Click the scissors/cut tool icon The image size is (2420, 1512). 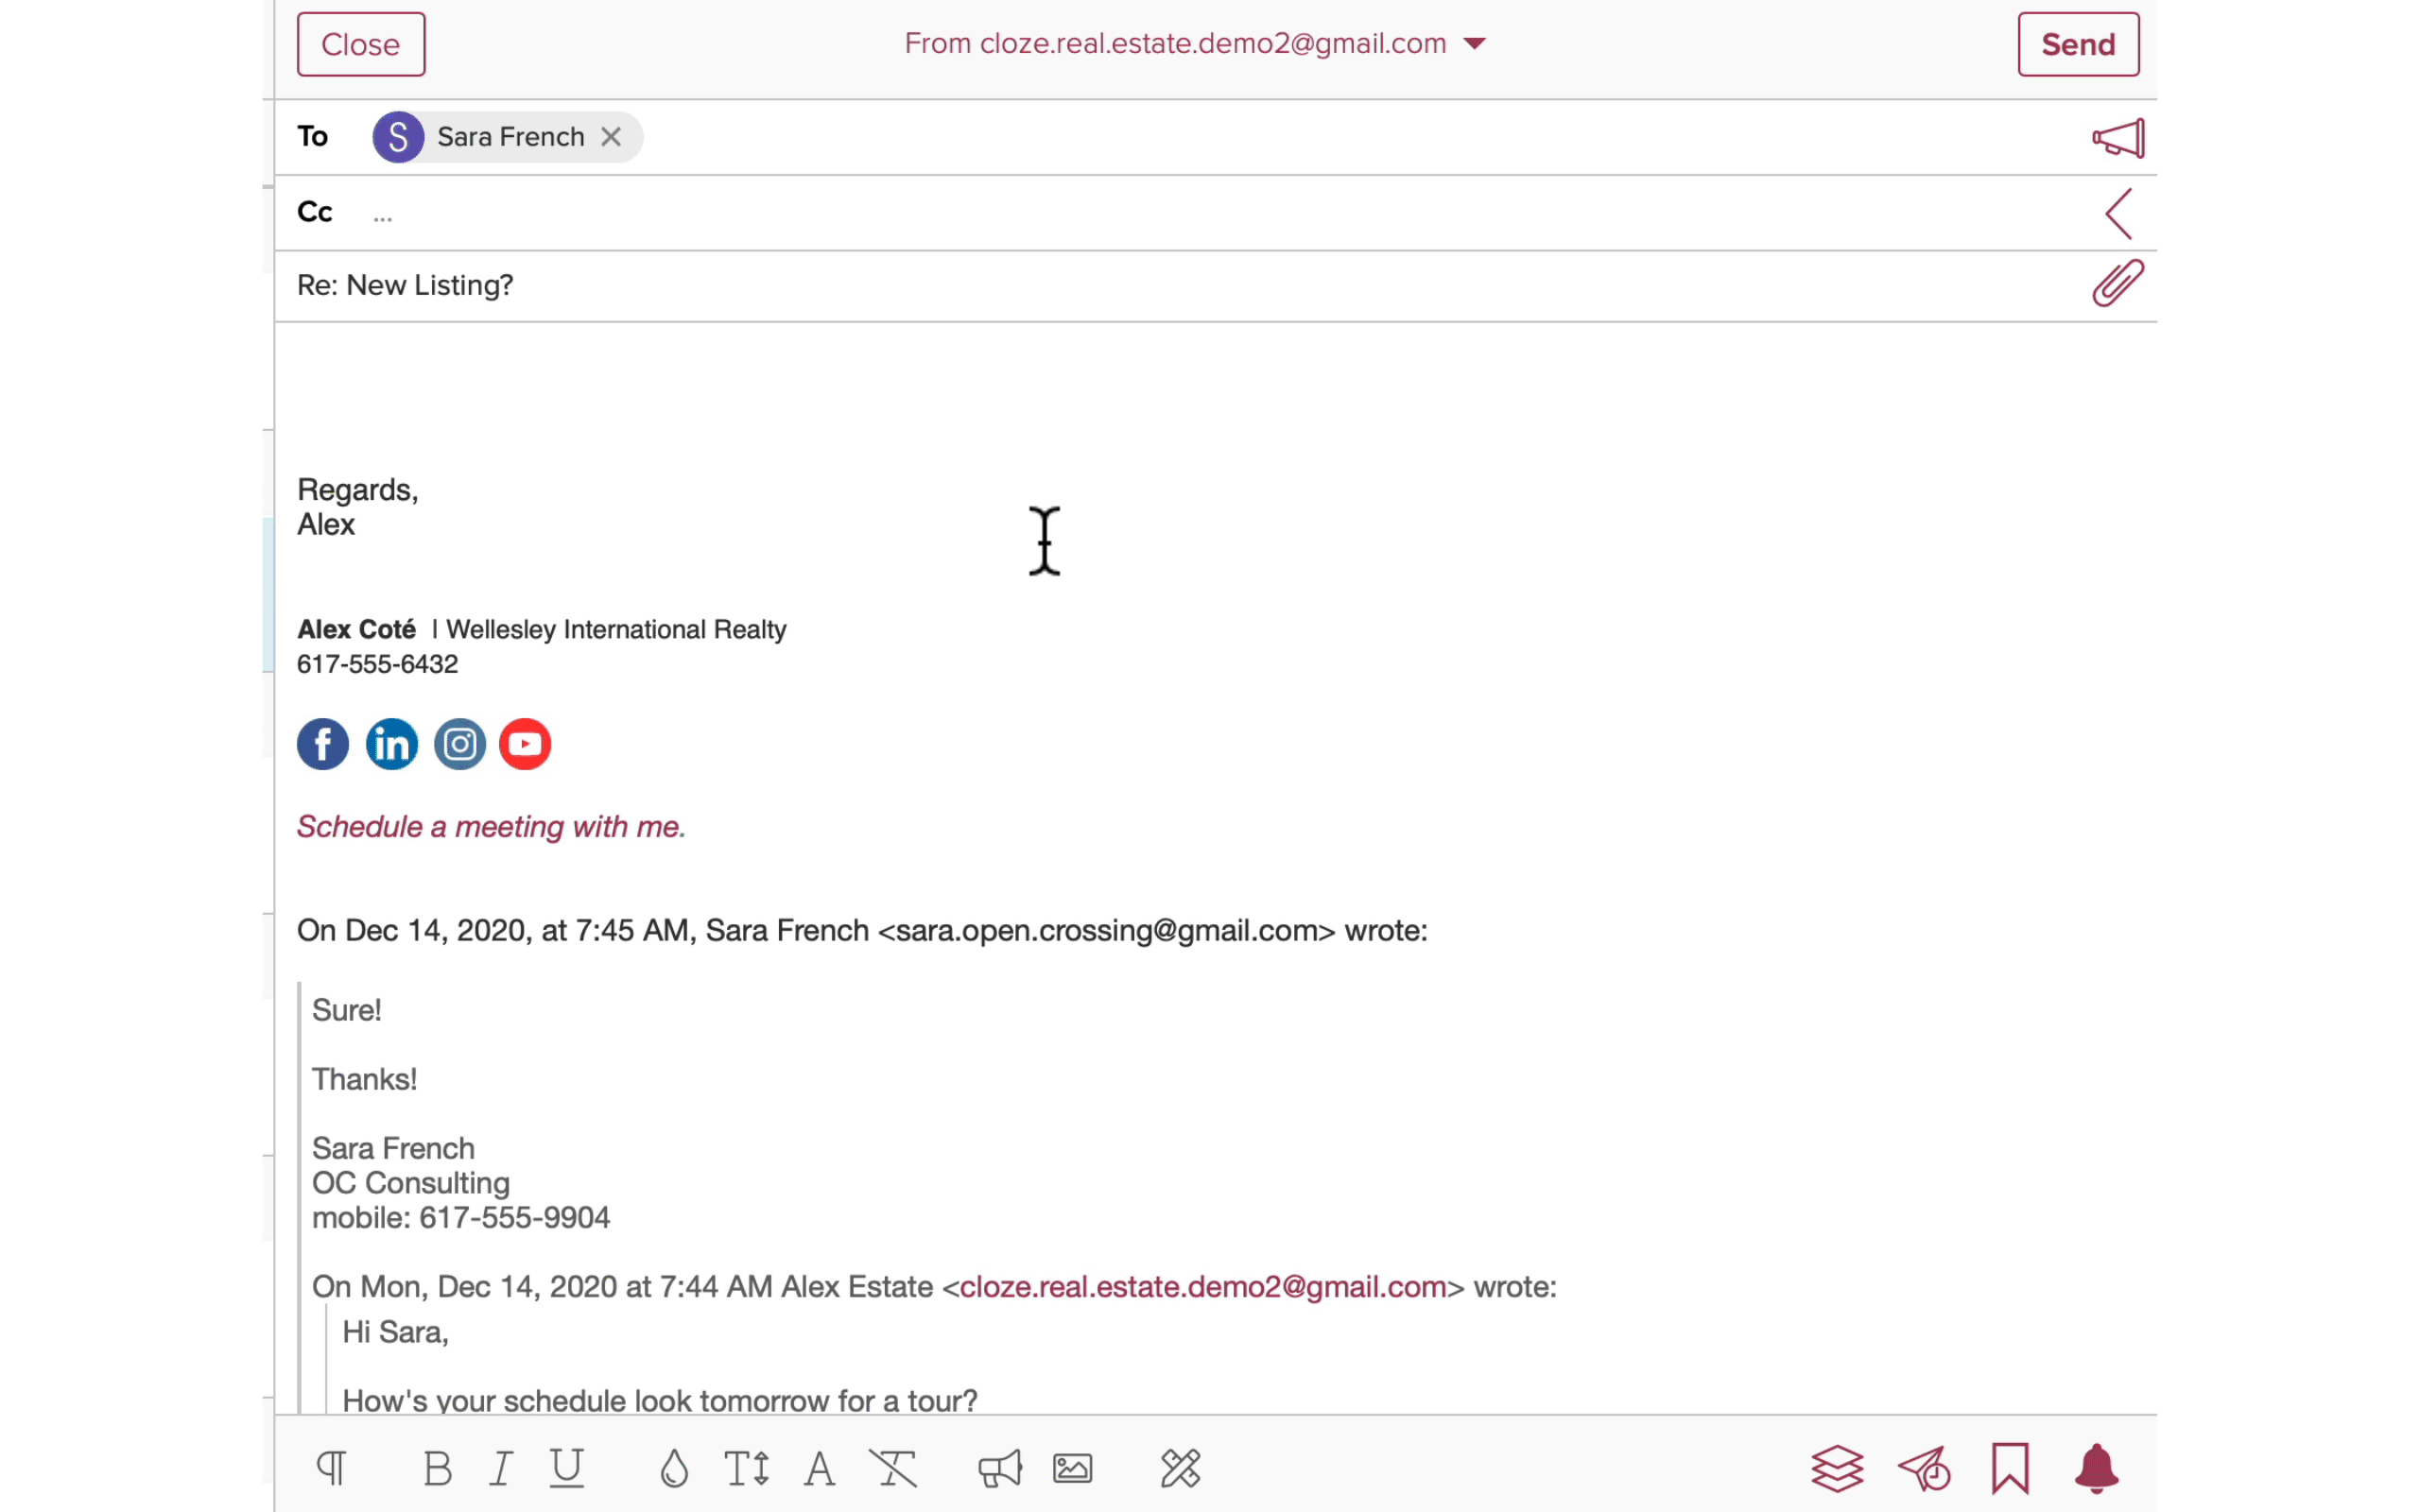1180,1467
